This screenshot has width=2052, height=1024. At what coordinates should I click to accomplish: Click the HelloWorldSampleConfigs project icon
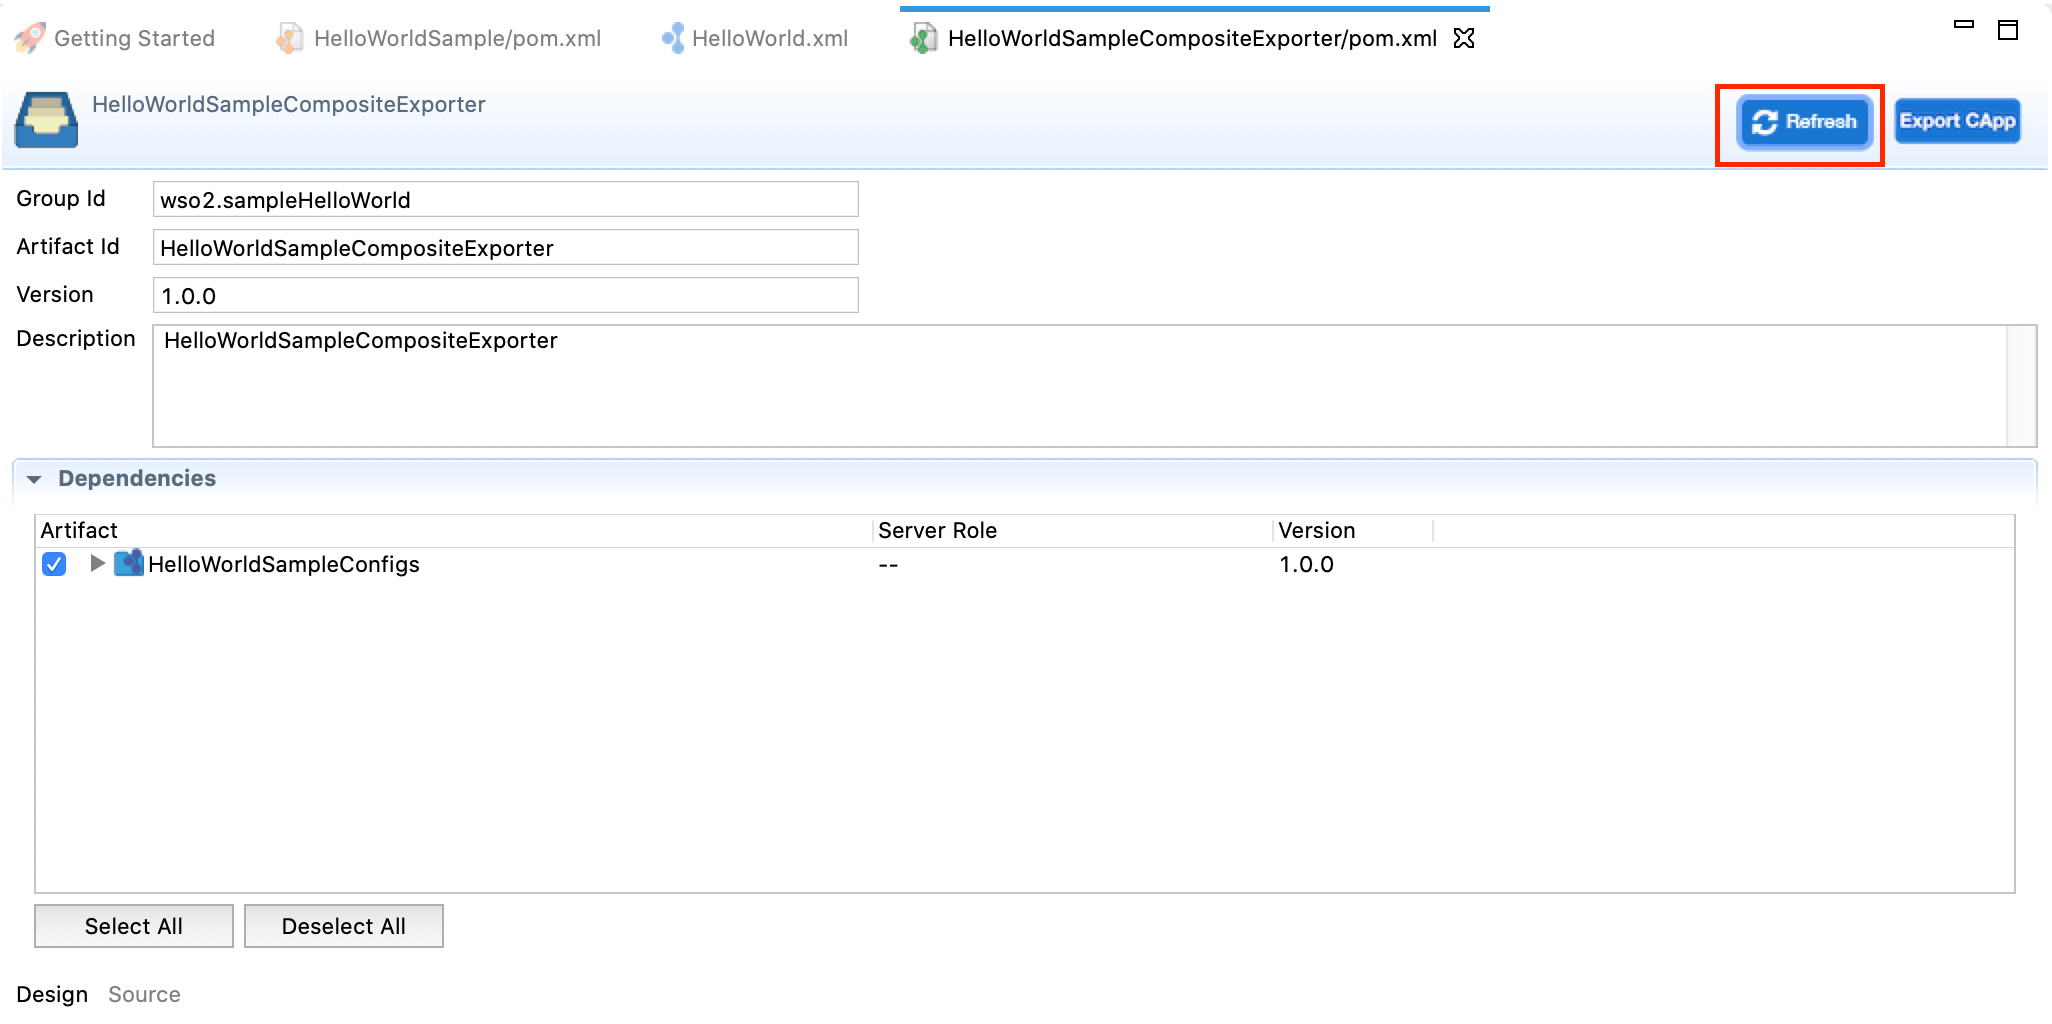coord(129,563)
